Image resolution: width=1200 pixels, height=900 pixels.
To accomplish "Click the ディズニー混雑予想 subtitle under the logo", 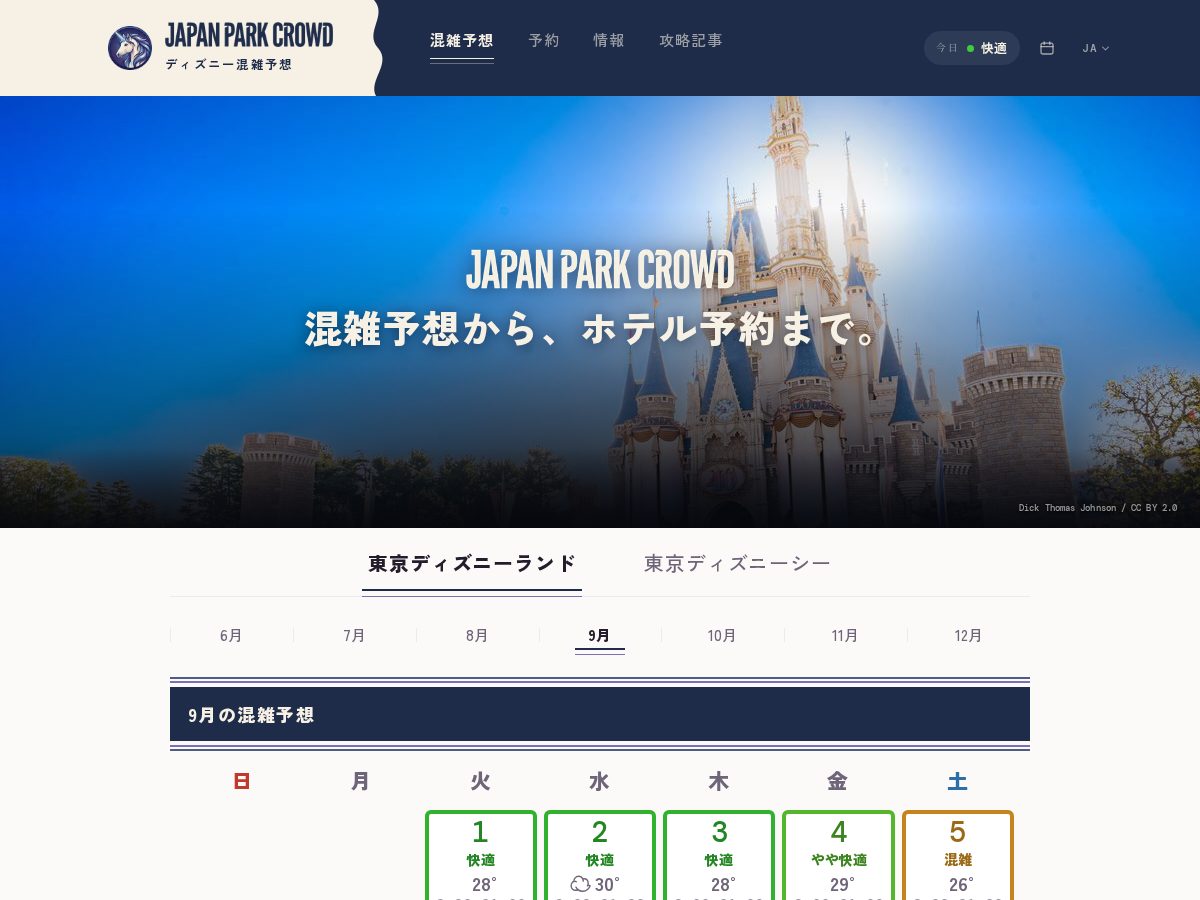I will [229, 65].
